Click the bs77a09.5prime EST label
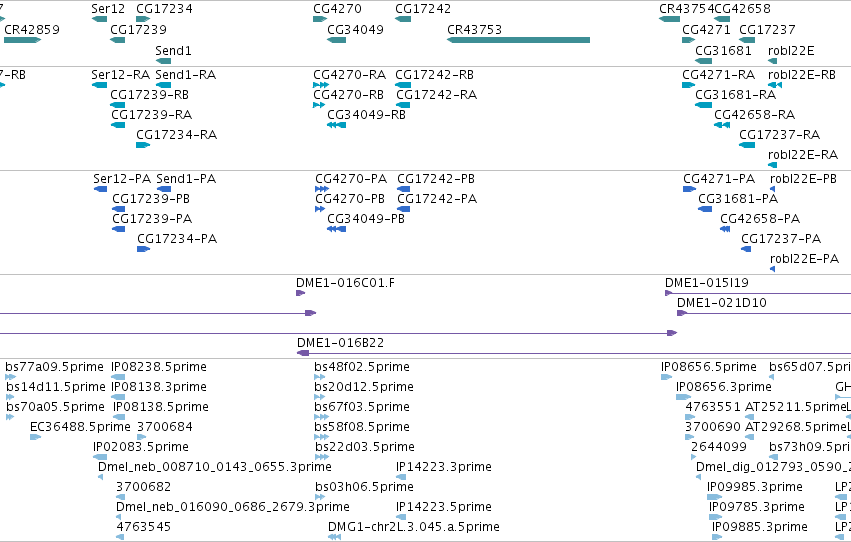The image size is (851, 542). (54, 367)
